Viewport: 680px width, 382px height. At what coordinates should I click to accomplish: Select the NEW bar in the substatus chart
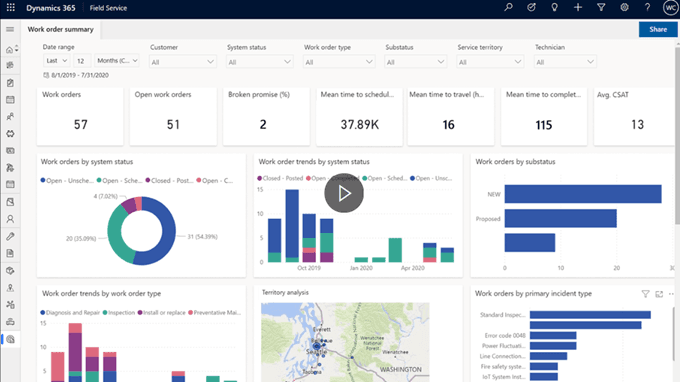pyautogui.click(x=583, y=194)
